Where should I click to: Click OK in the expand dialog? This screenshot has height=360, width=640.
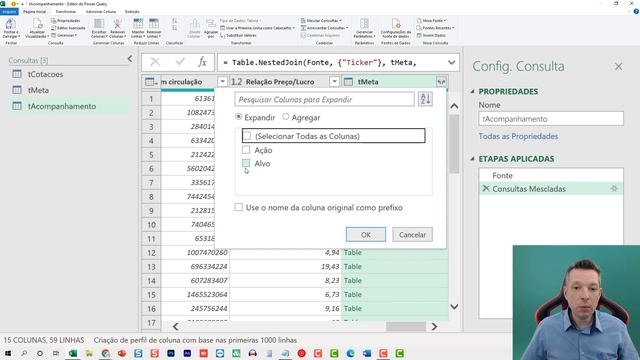click(366, 235)
